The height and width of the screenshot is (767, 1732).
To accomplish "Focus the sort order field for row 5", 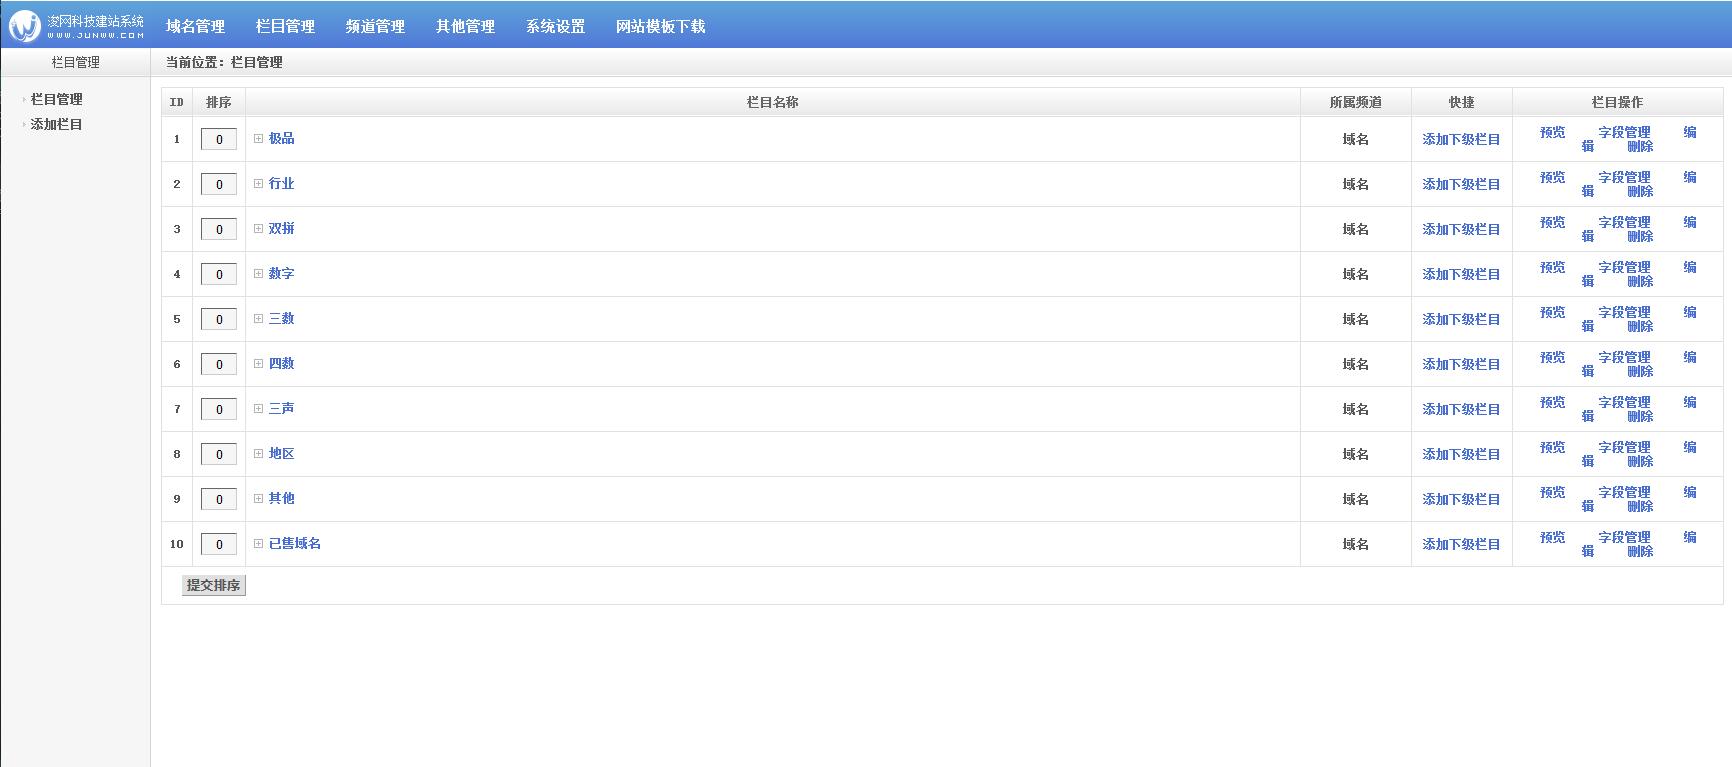I will [219, 320].
